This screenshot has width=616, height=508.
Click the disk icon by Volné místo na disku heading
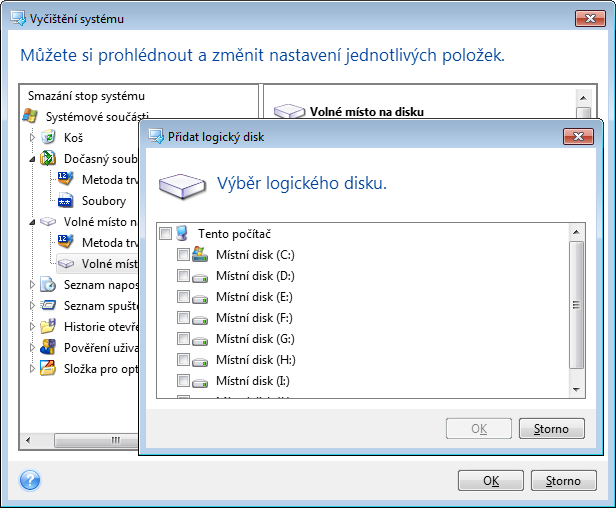pos(289,111)
